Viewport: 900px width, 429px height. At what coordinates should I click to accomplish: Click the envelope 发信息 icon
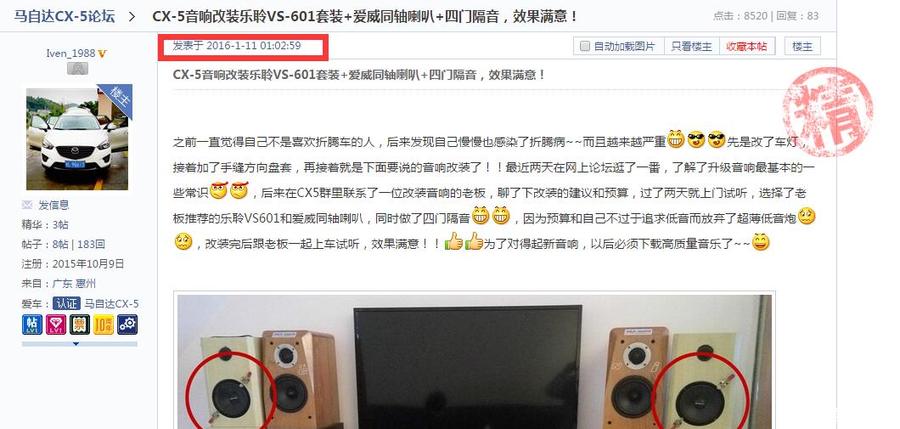pyautogui.click(x=27, y=204)
